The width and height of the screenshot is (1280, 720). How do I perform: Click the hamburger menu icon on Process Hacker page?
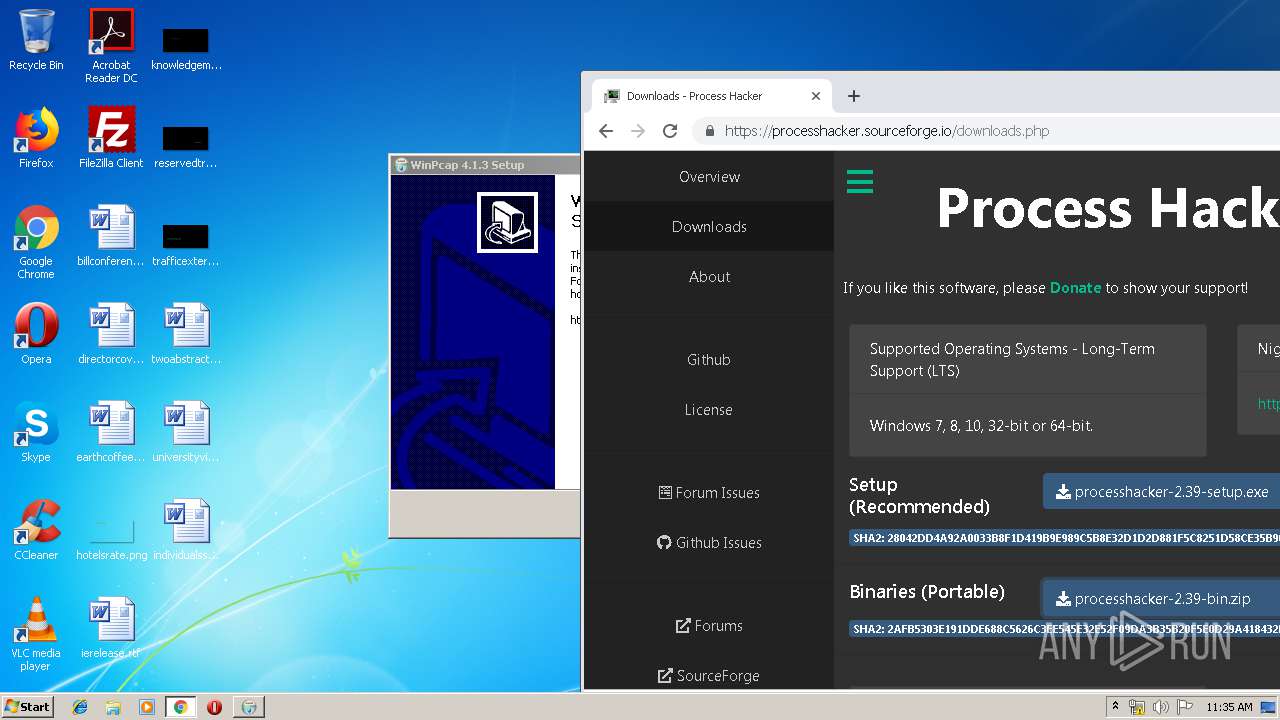coord(860,181)
